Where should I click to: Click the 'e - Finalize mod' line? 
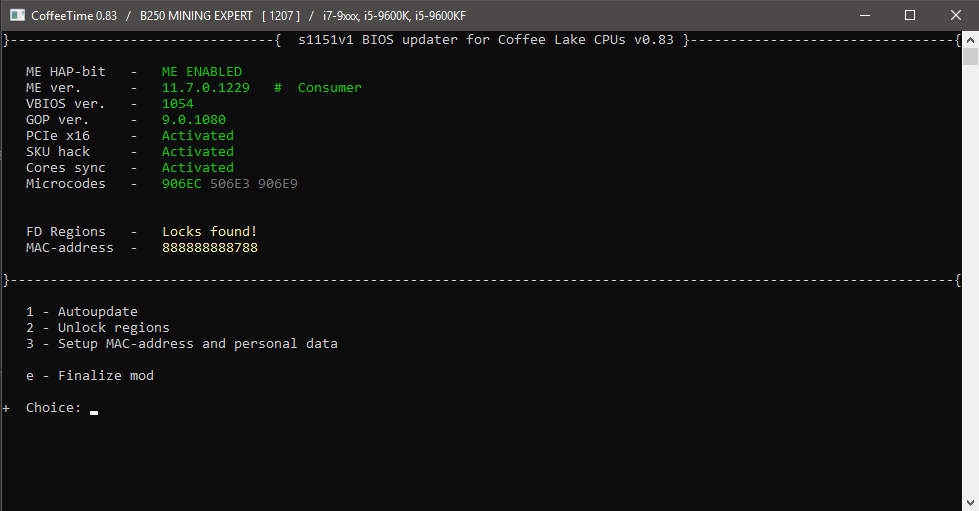tap(90, 375)
